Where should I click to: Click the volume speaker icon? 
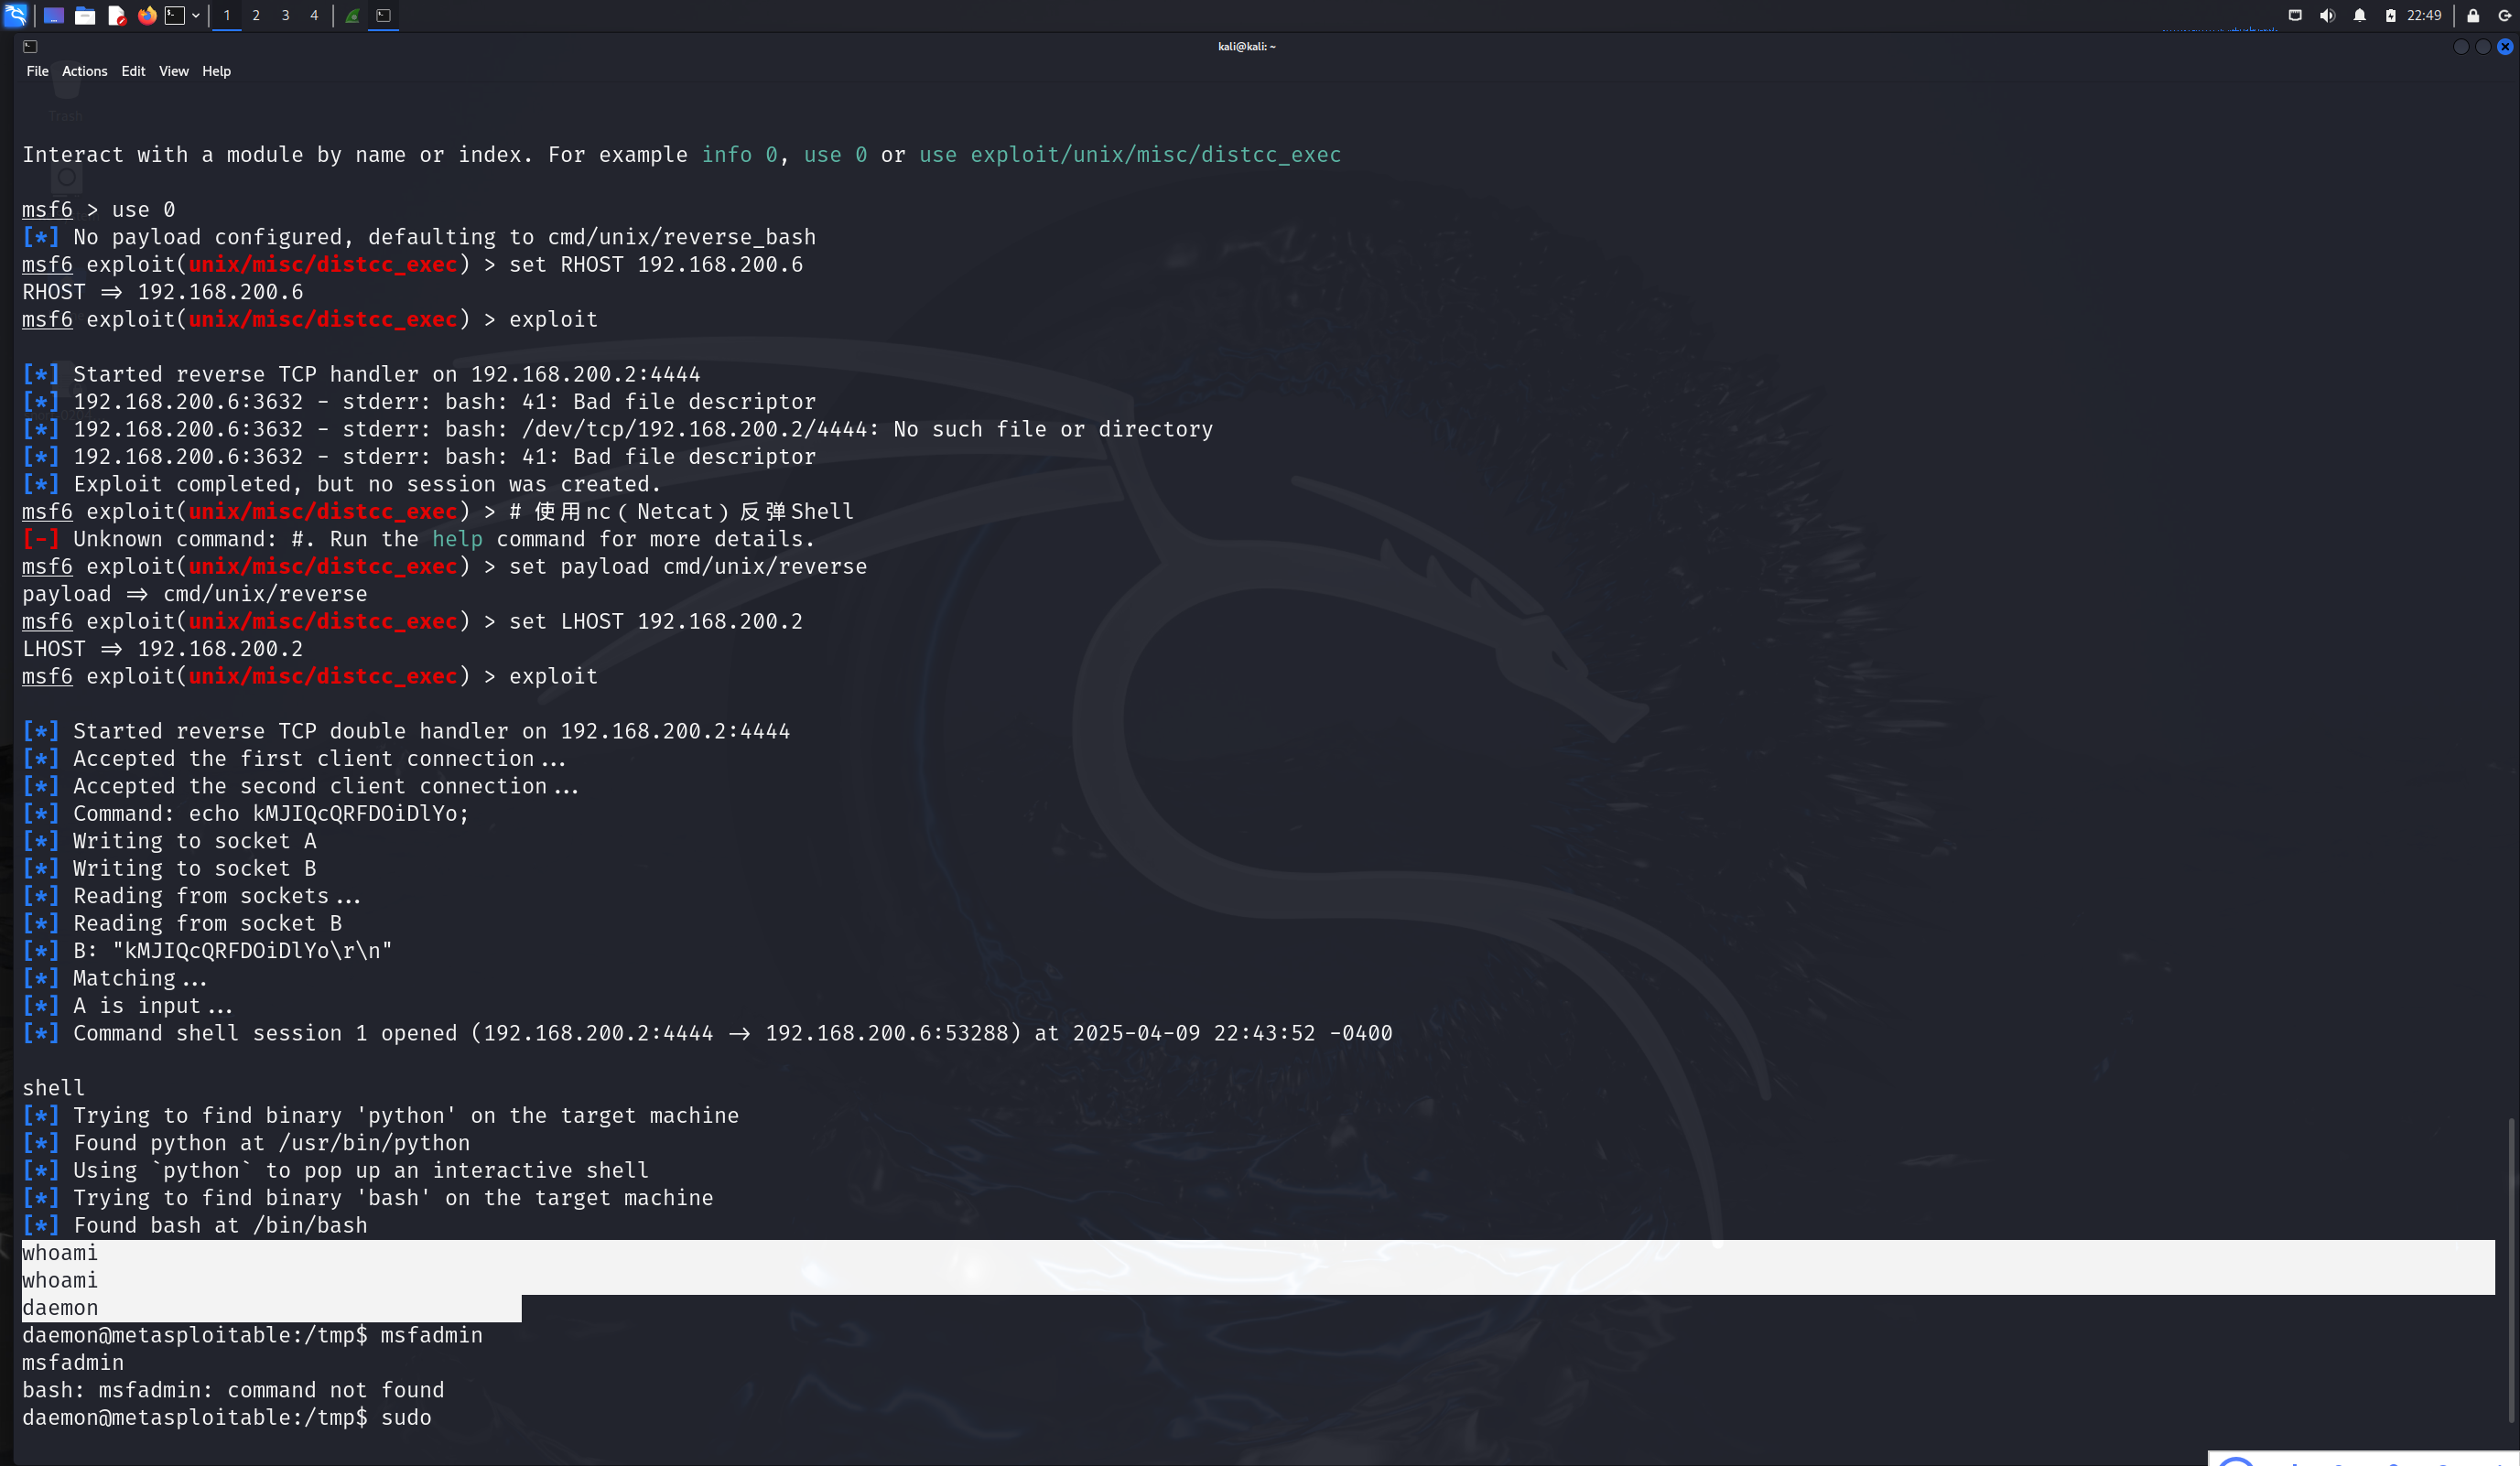click(2327, 15)
